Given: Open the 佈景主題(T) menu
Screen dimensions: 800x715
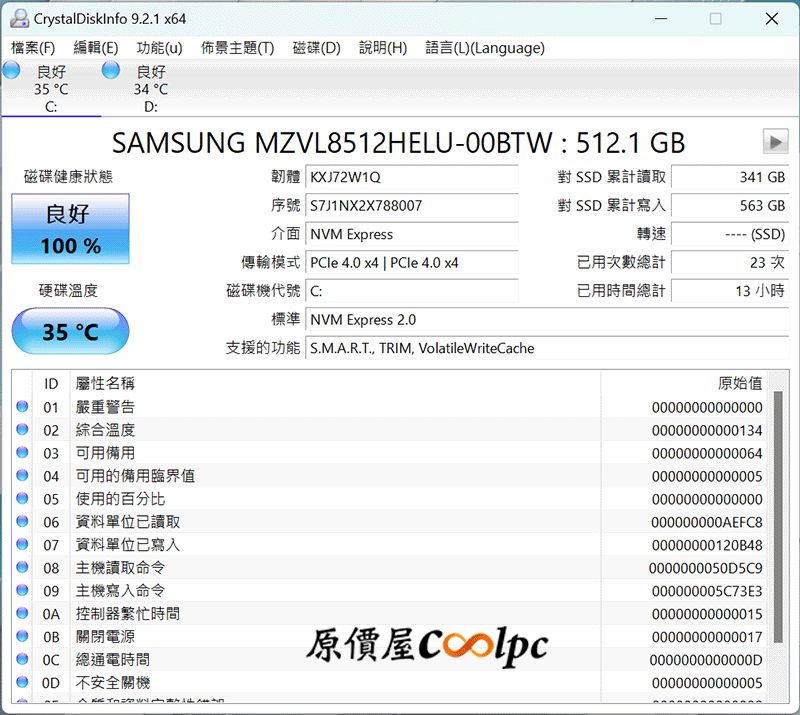Looking at the screenshot, I should tap(237, 48).
